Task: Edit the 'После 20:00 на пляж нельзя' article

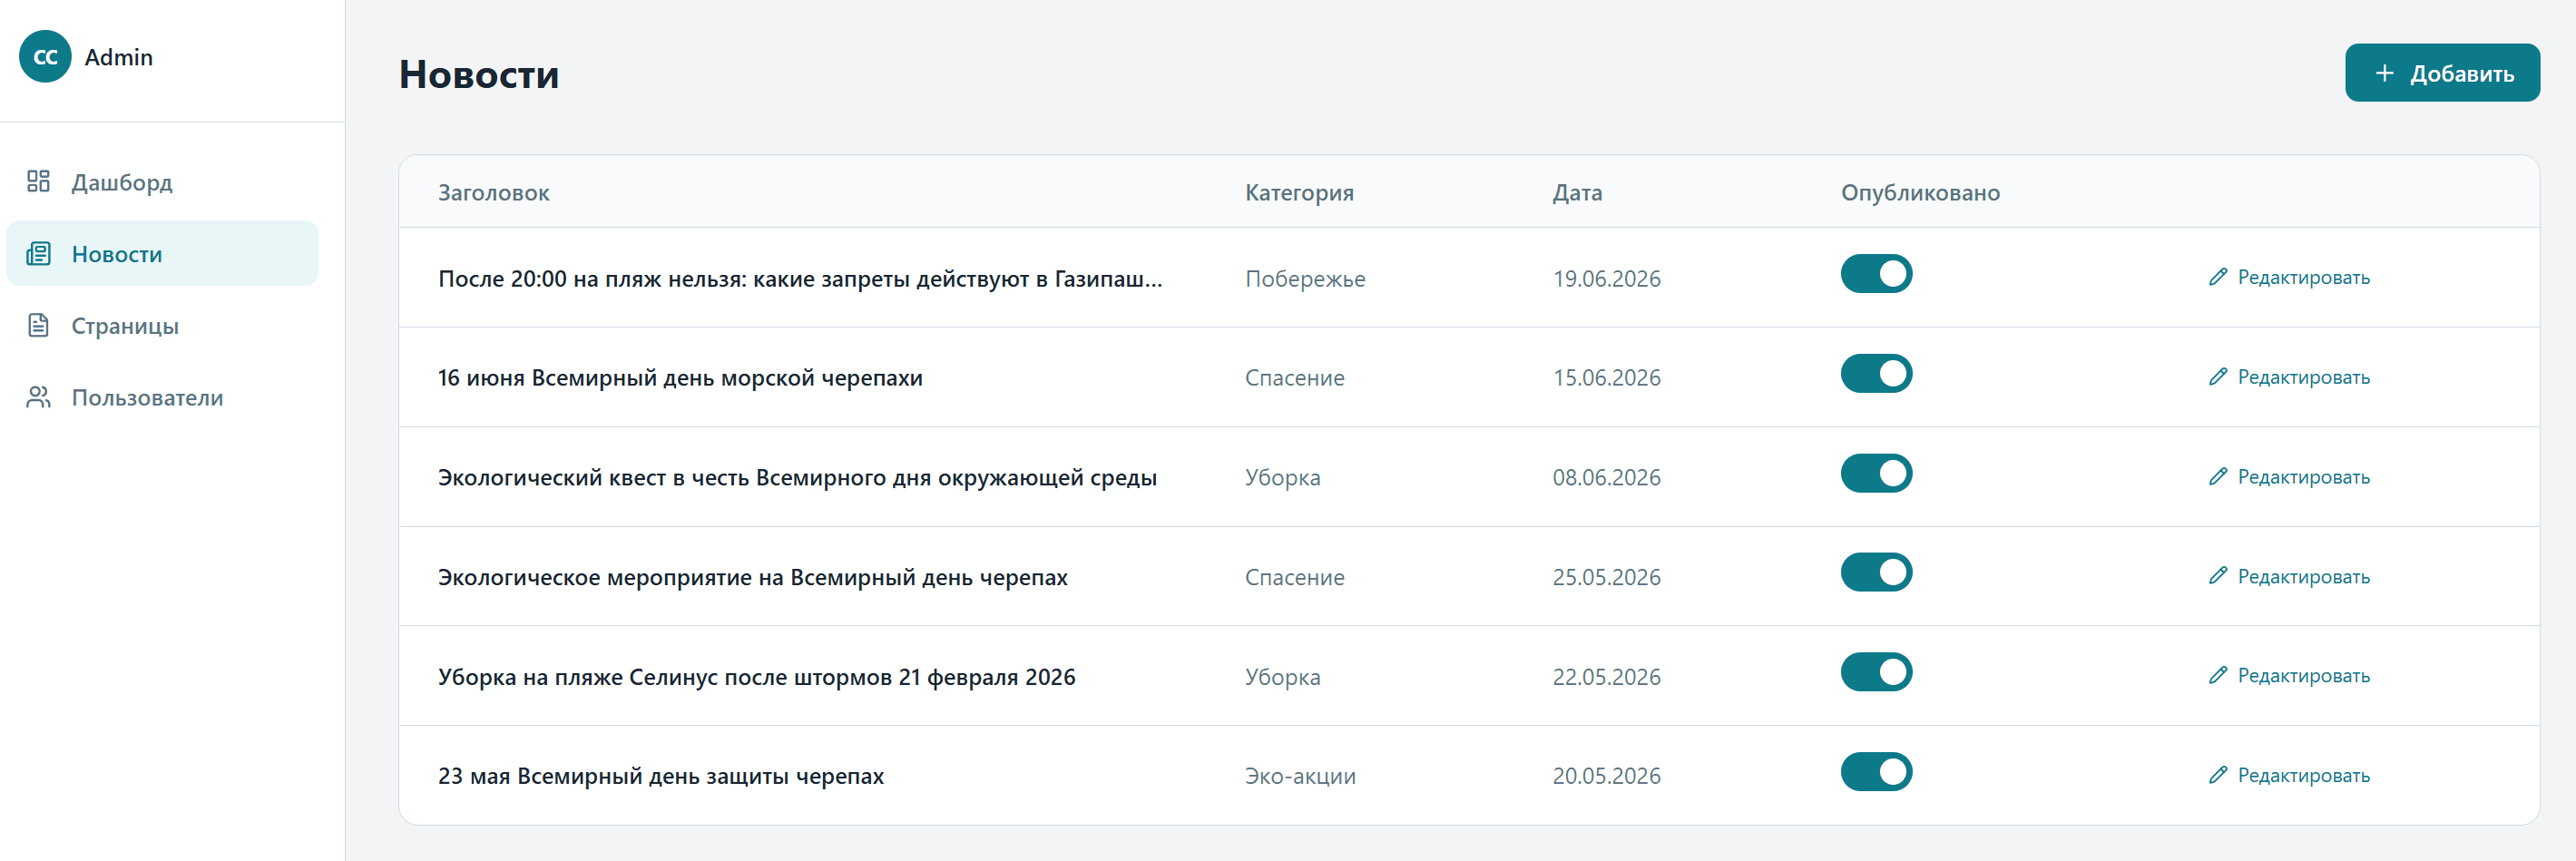Action: 2289,277
